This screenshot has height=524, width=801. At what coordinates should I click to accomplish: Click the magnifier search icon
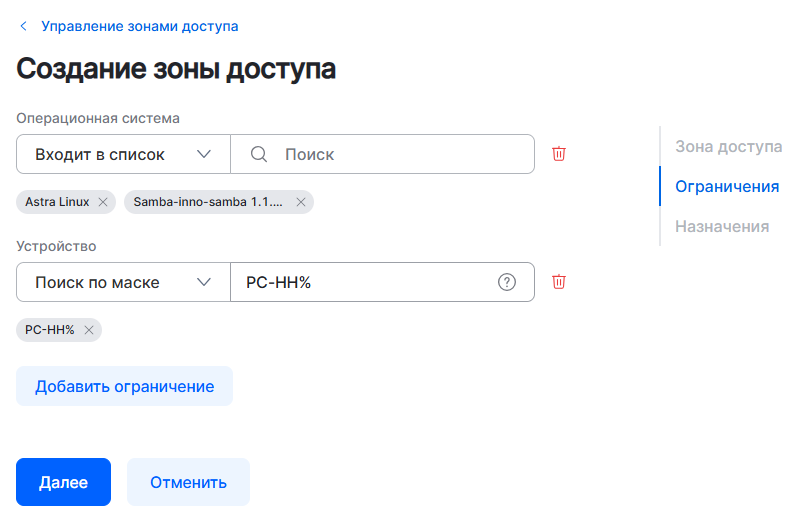click(x=258, y=154)
